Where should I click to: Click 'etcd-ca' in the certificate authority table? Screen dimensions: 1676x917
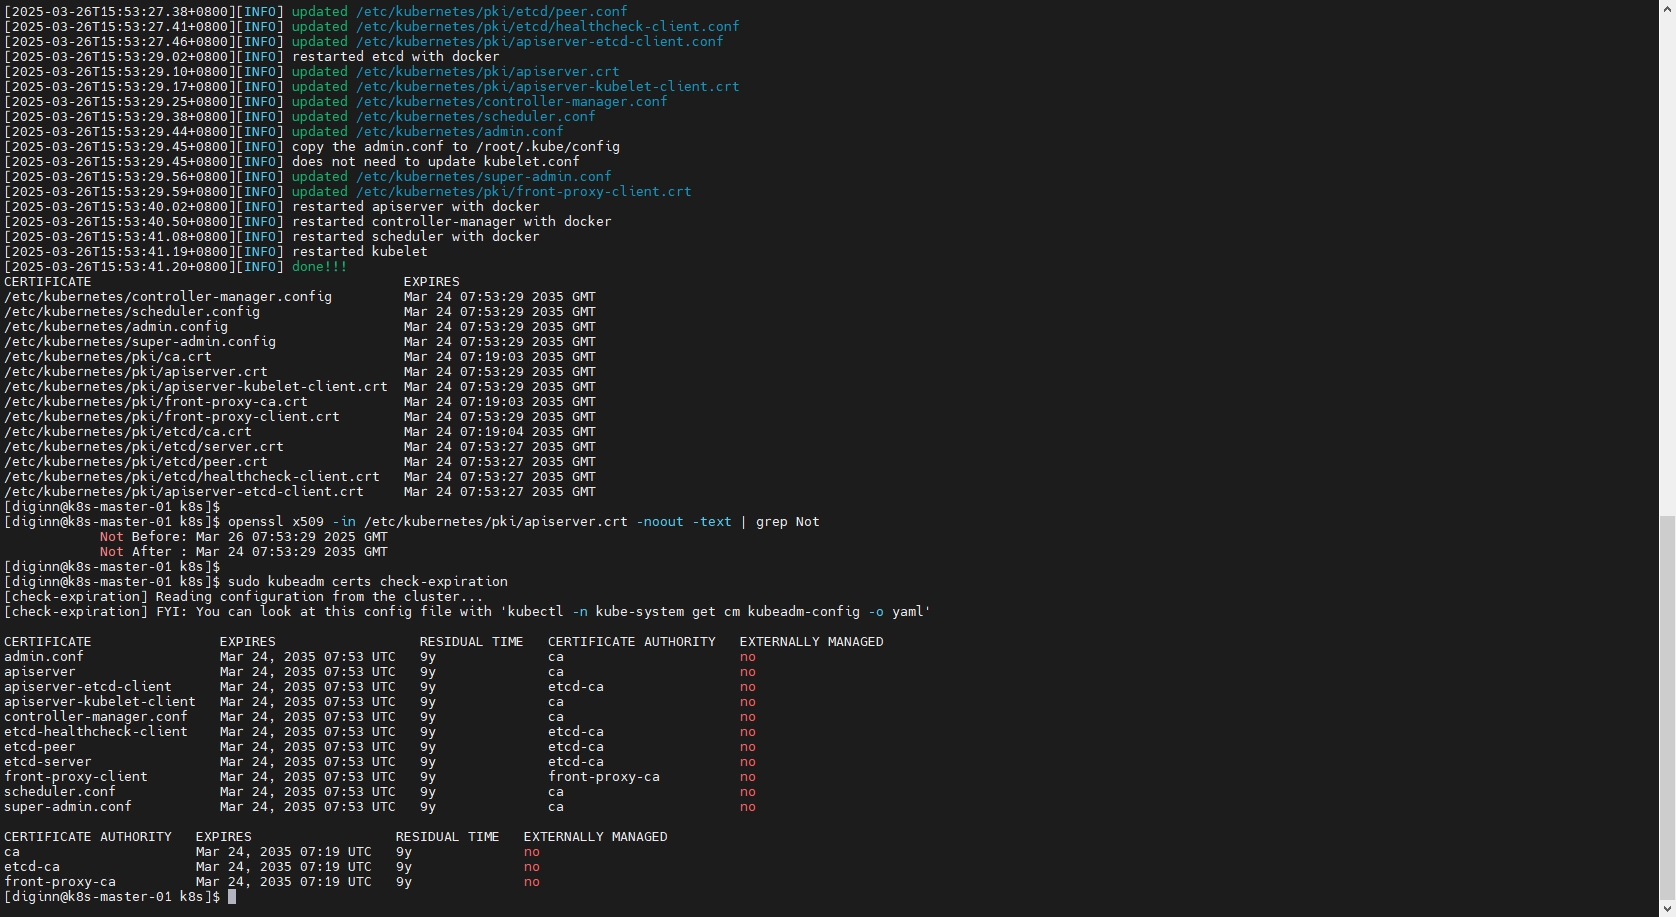tap(32, 867)
